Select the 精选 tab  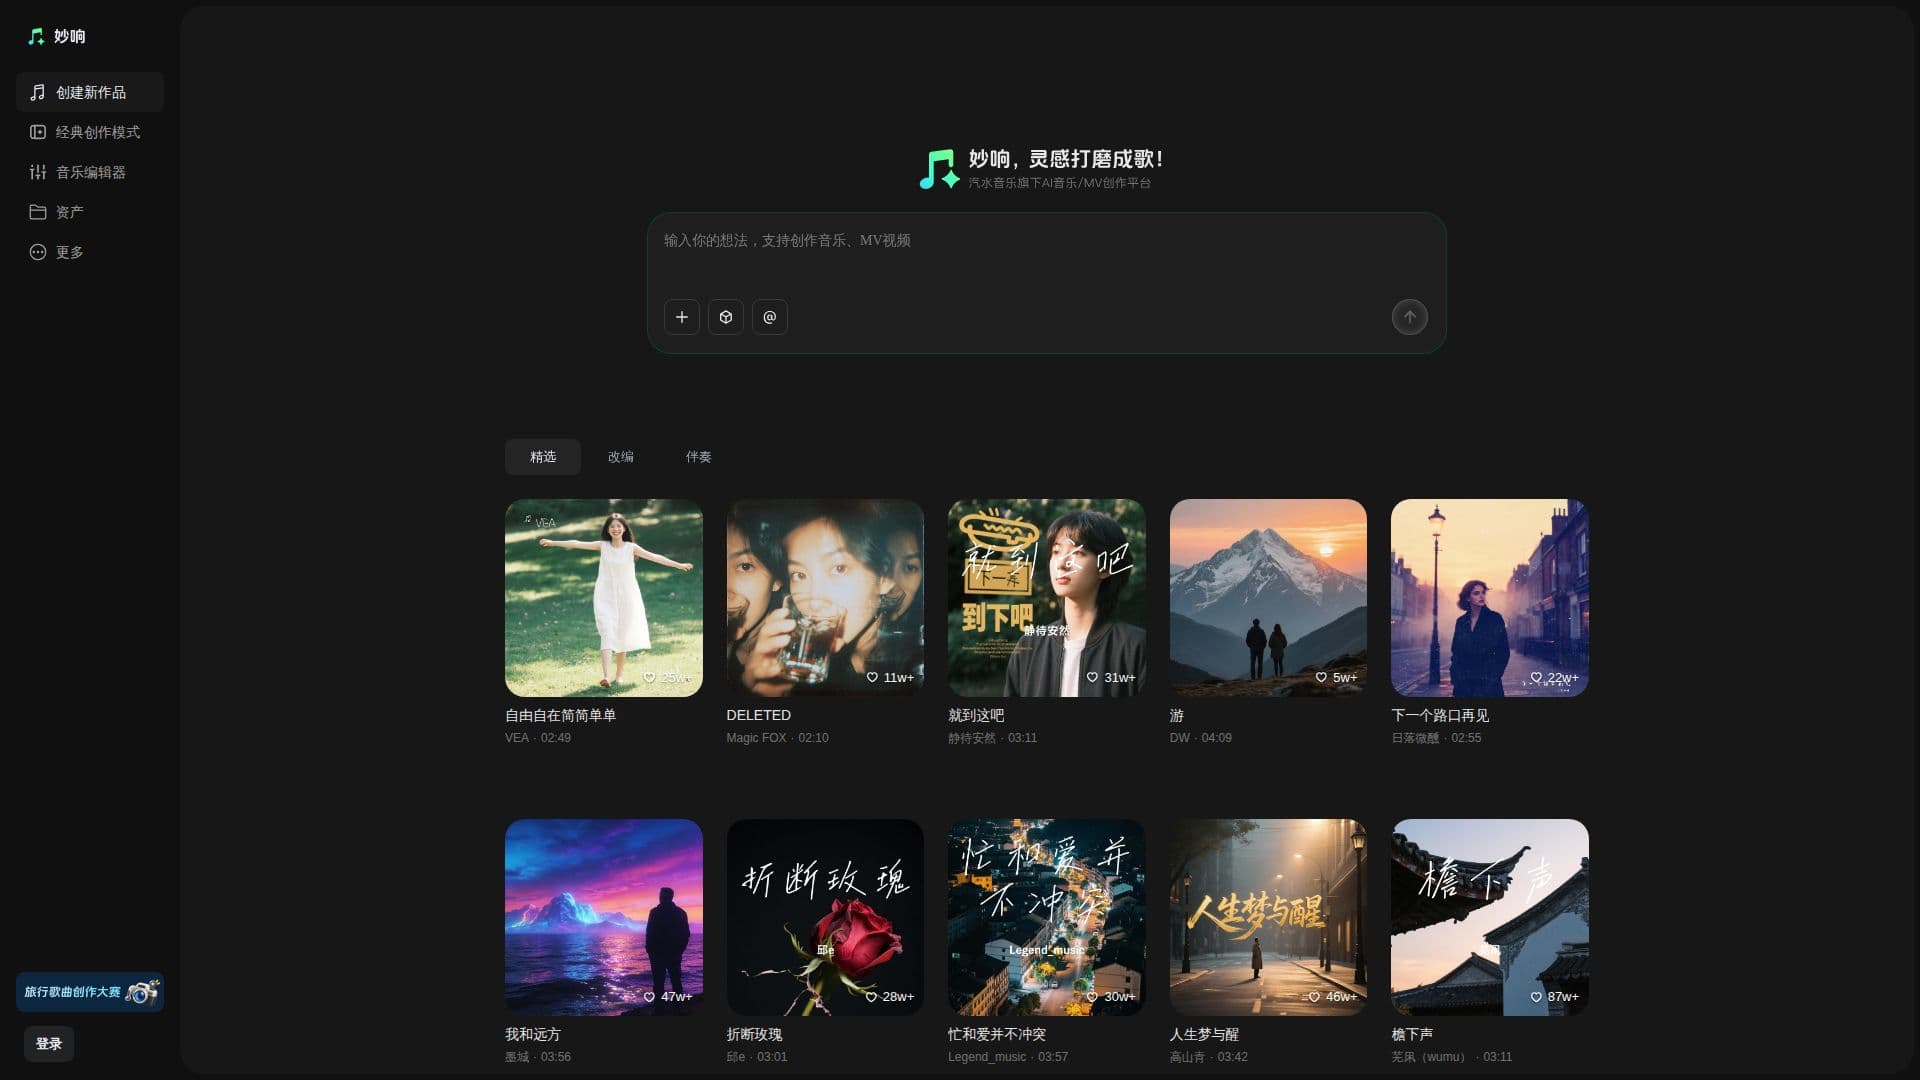(x=543, y=457)
